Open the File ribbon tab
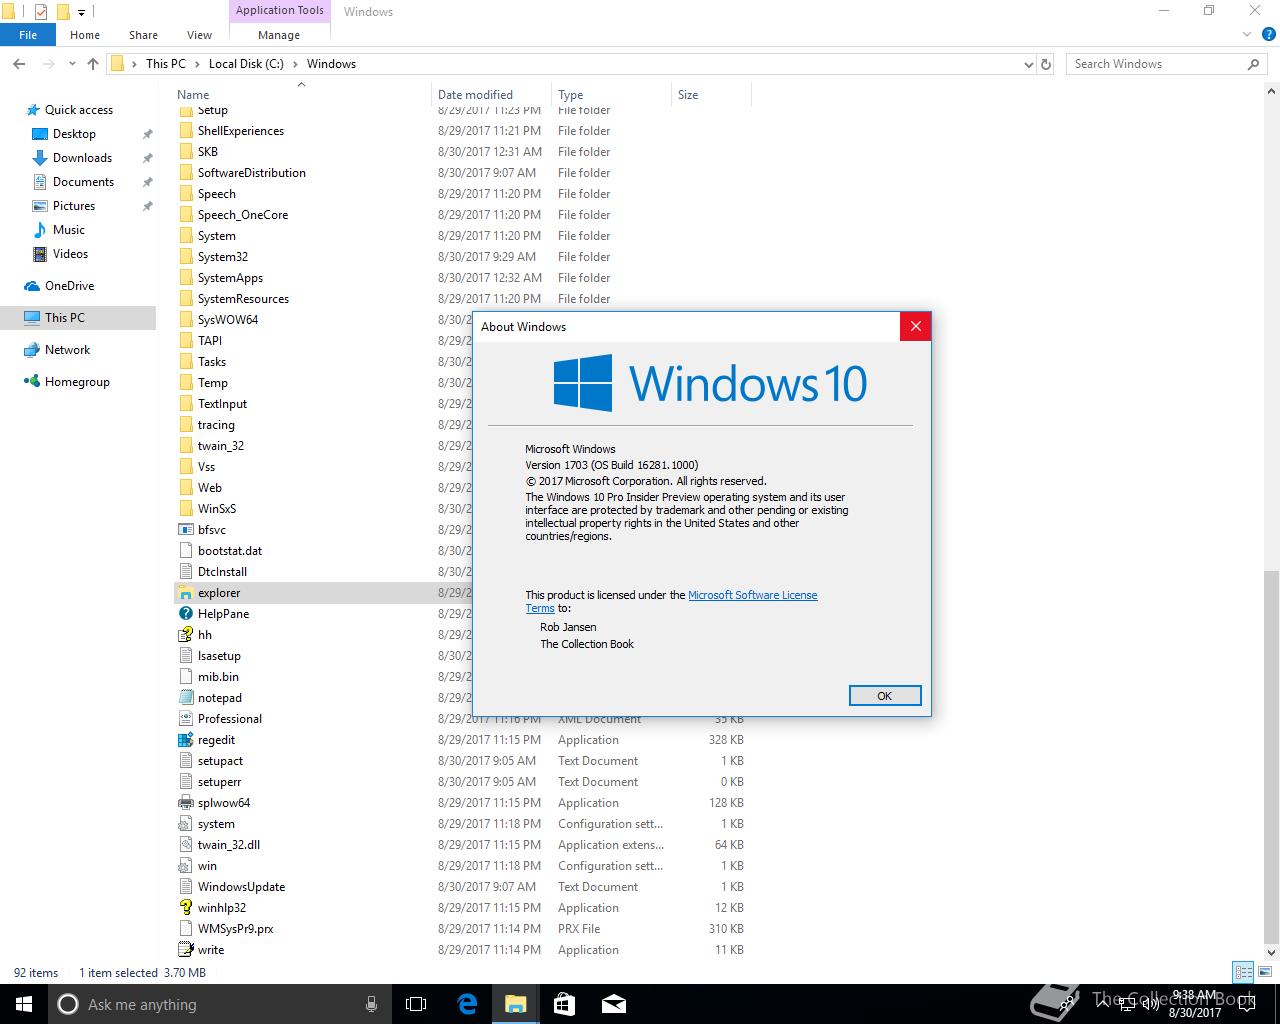Screen dimensions: 1280x1024 (x=28, y=35)
